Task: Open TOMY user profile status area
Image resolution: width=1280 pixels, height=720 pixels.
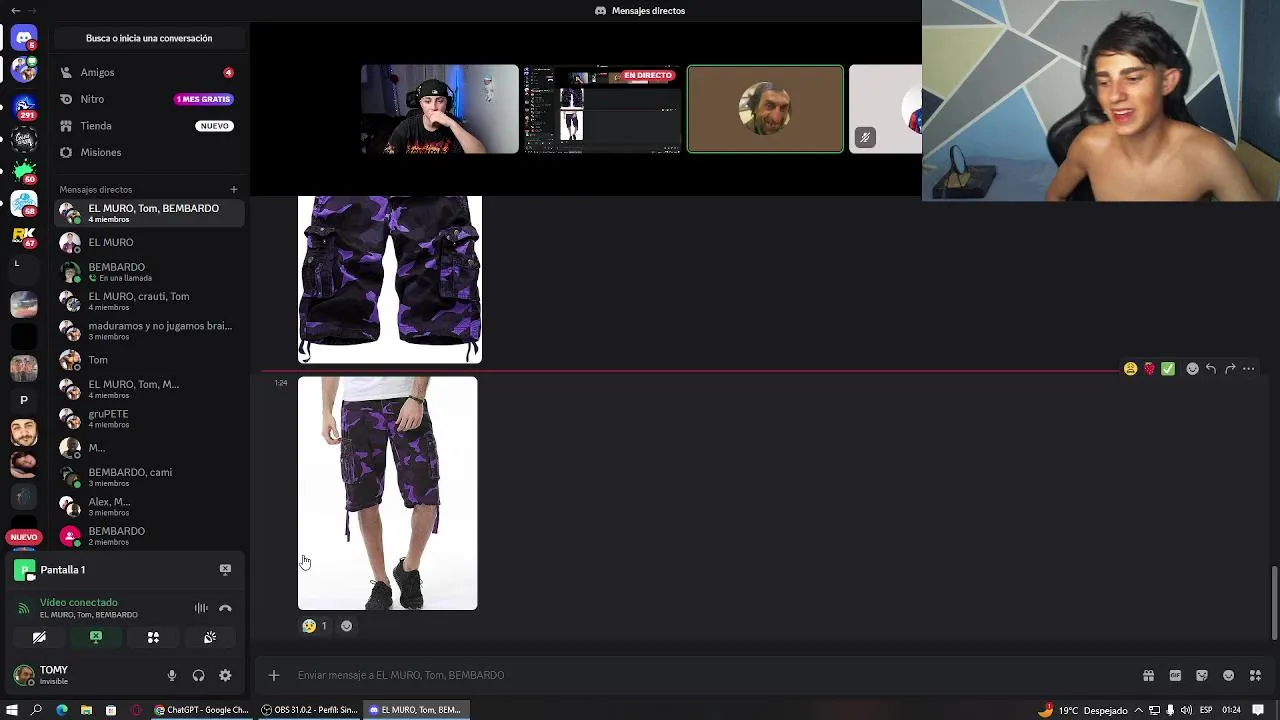Action: click(85, 676)
